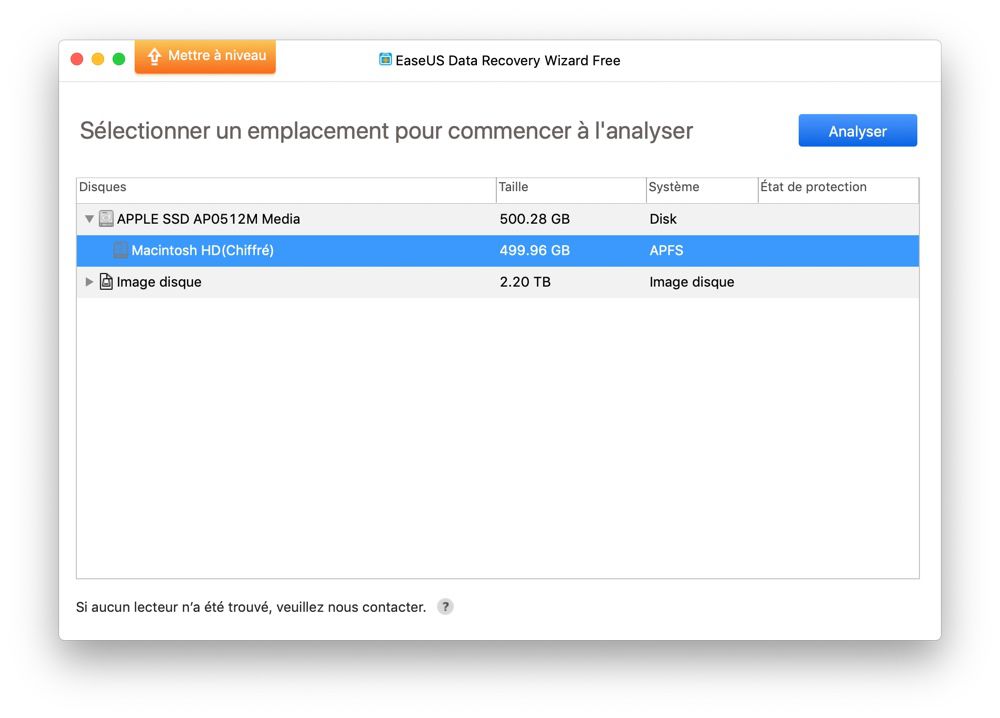Click the EaseUS app icon in title bar
Viewport: 1000px width, 718px height.
click(x=385, y=59)
